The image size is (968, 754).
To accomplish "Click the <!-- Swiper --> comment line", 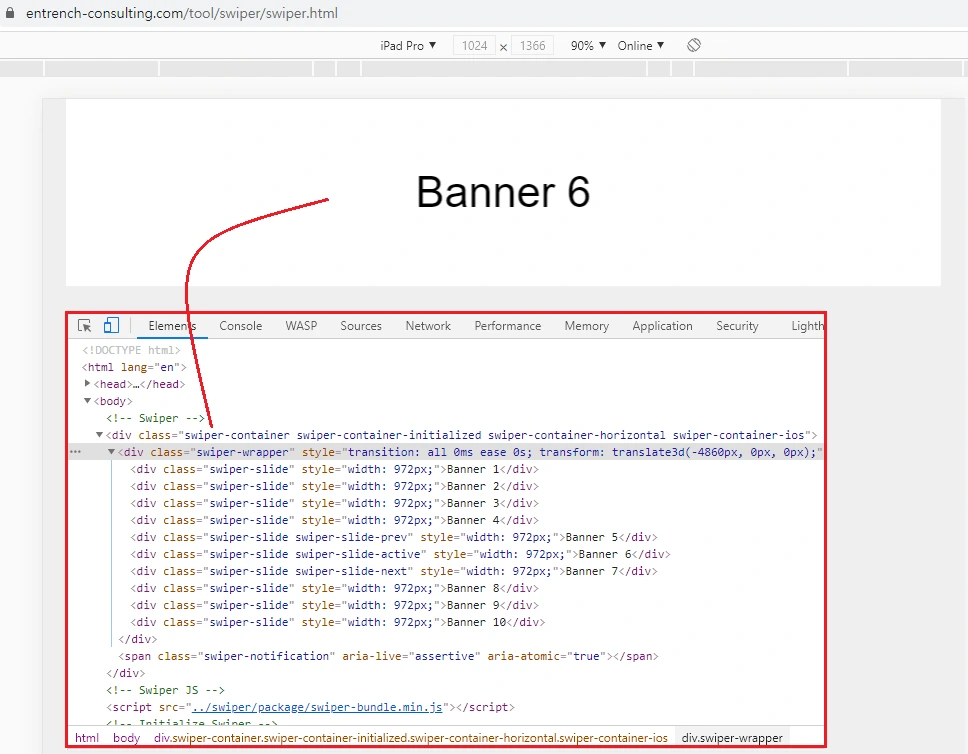I will pos(156,418).
